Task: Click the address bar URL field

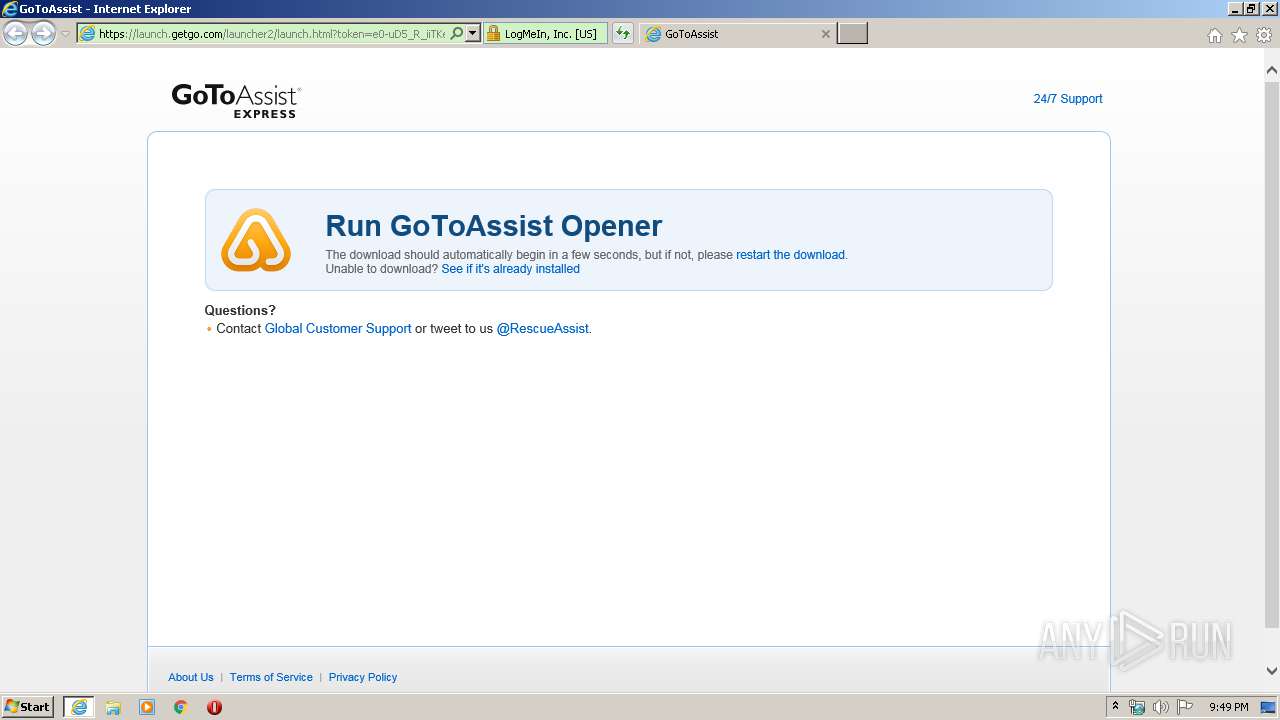Action: pos(272,34)
